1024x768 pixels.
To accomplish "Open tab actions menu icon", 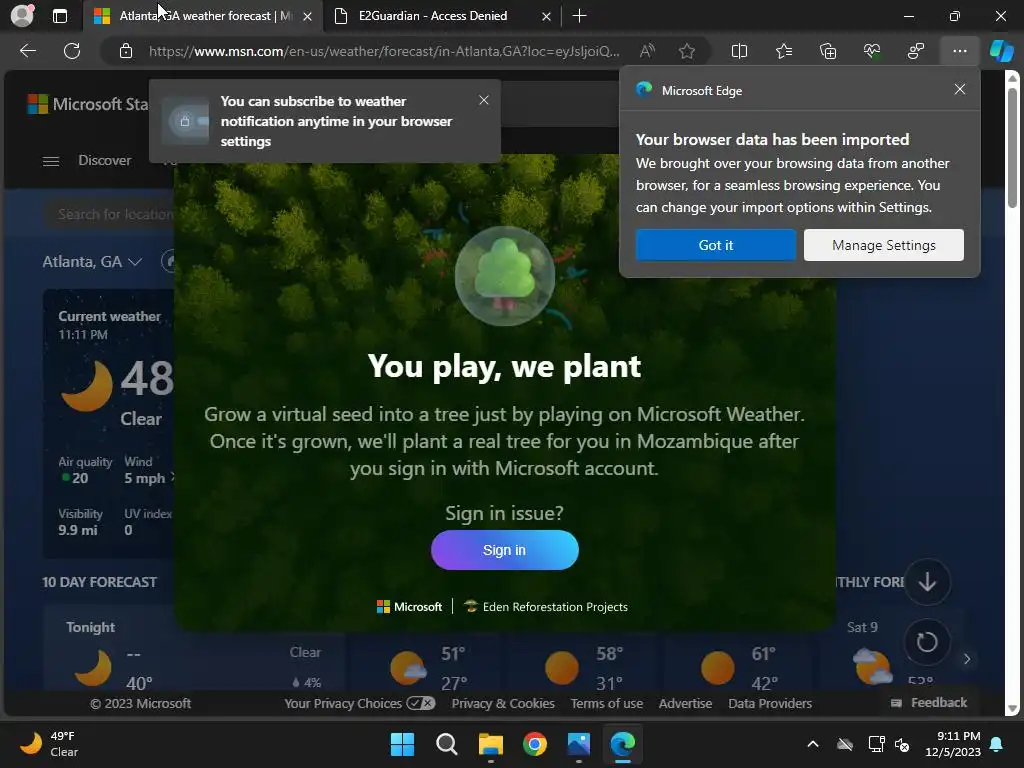I will (x=59, y=16).
